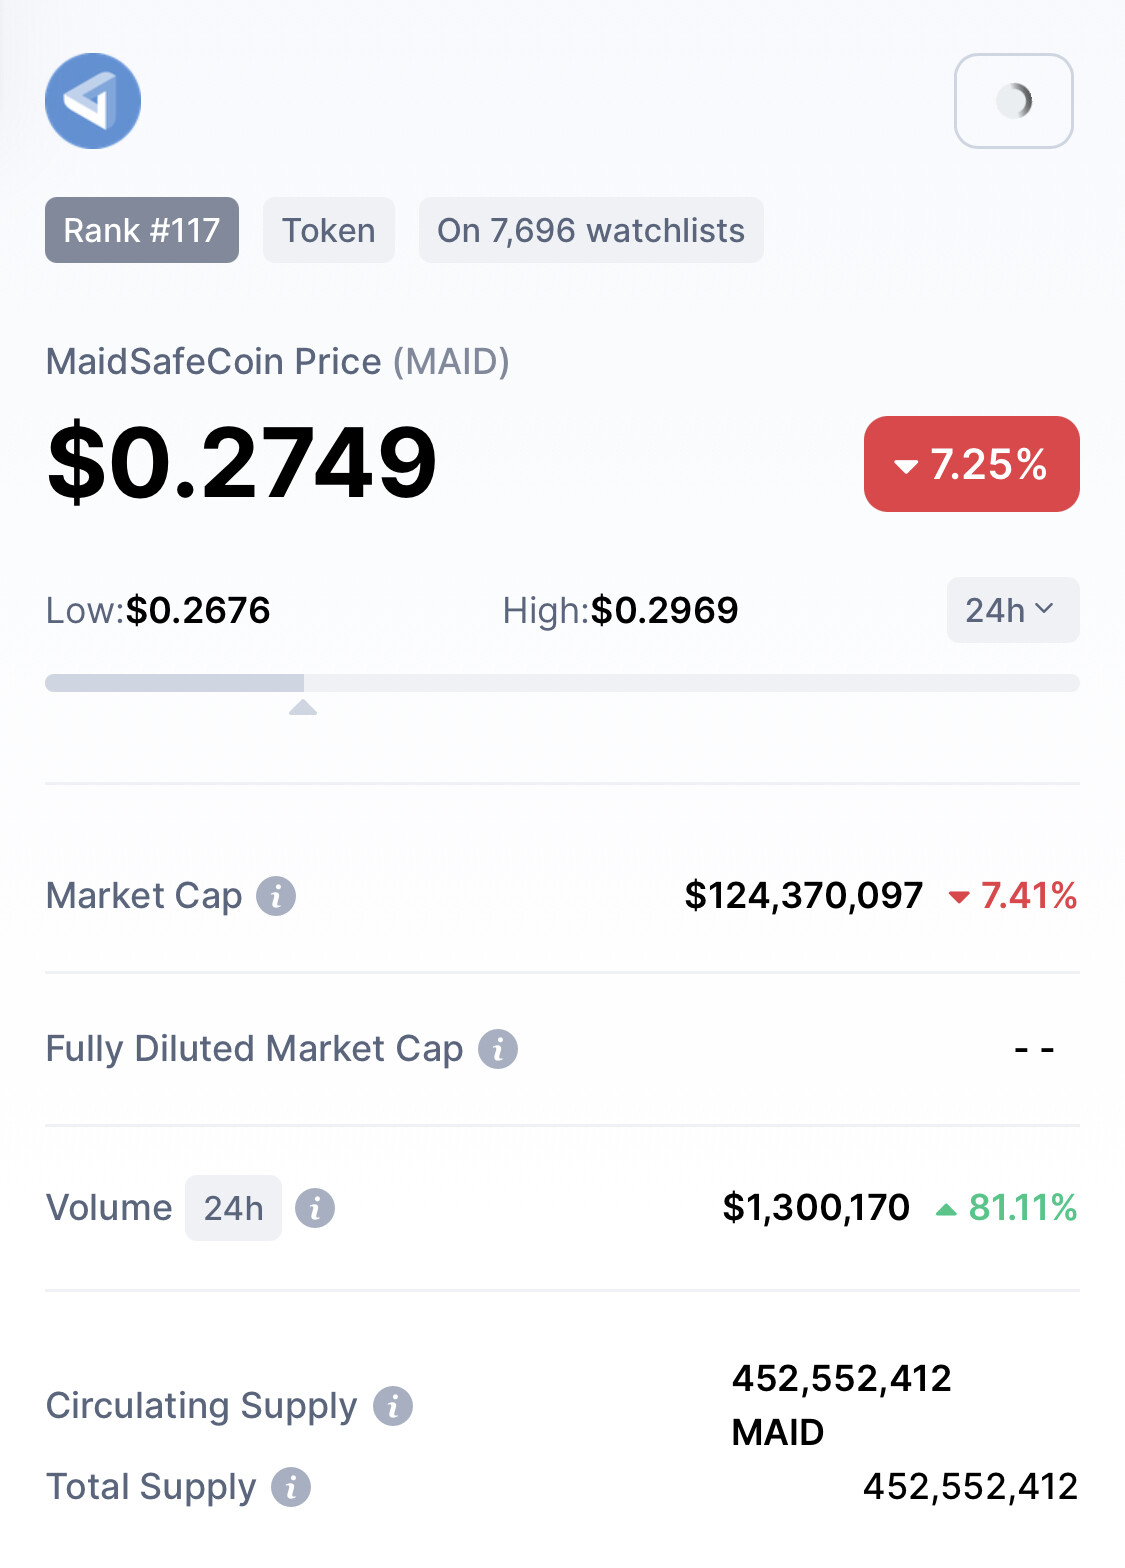Image resolution: width=1125 pixels, height=1568 pixels.
Task: Select the Volume 24h period chip
Action: (x=233, y=1208)
